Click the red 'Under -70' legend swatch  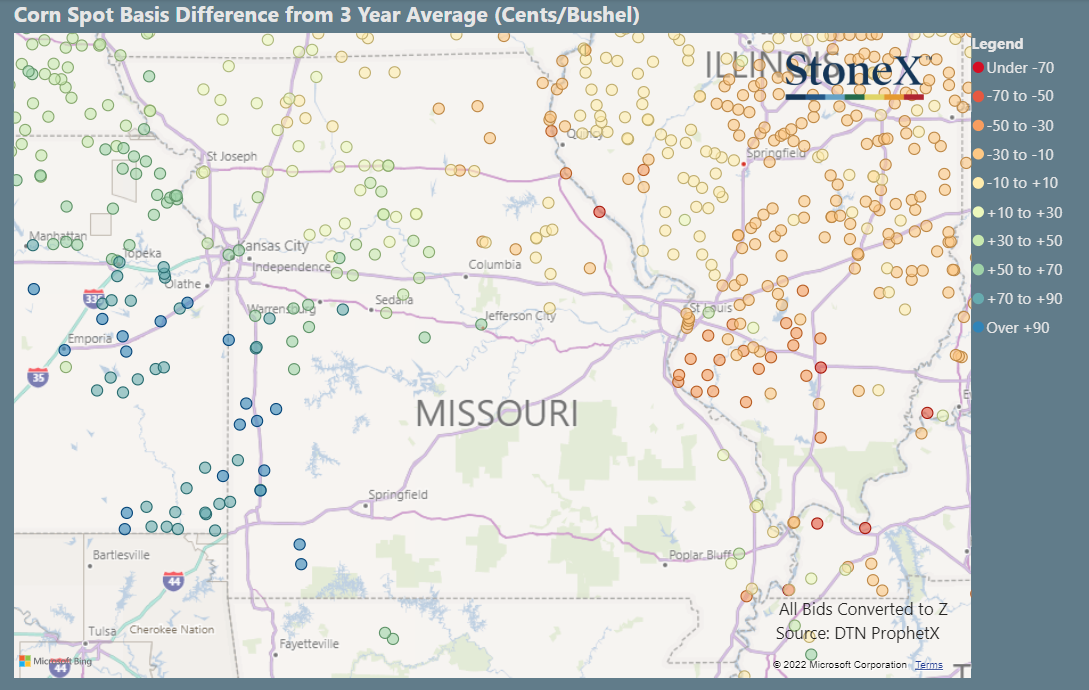(x=979, y=67)
